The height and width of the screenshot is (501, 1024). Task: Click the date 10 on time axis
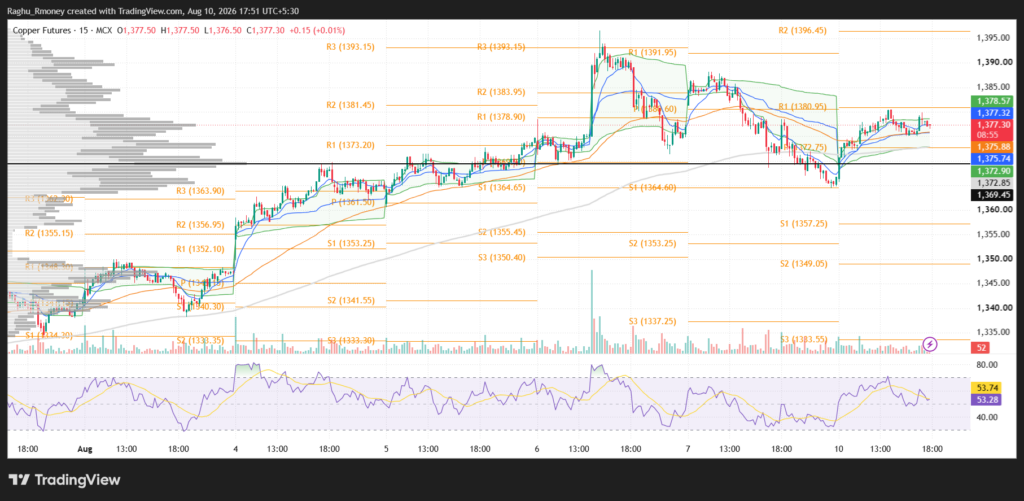pyautogui.click(x=839, y=449)
